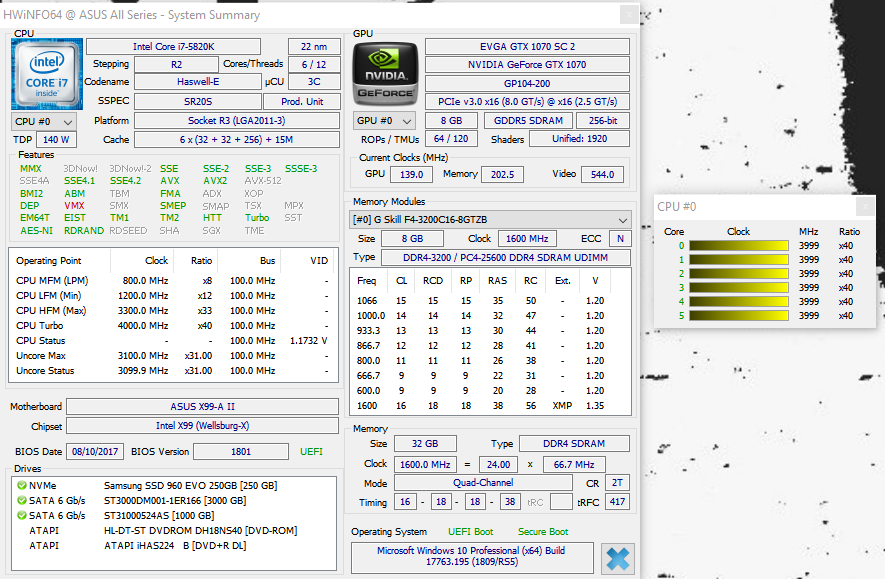Click the NVMe drive status check icon
Viewport: 885px width, 579px height.
tap(22, 485)
